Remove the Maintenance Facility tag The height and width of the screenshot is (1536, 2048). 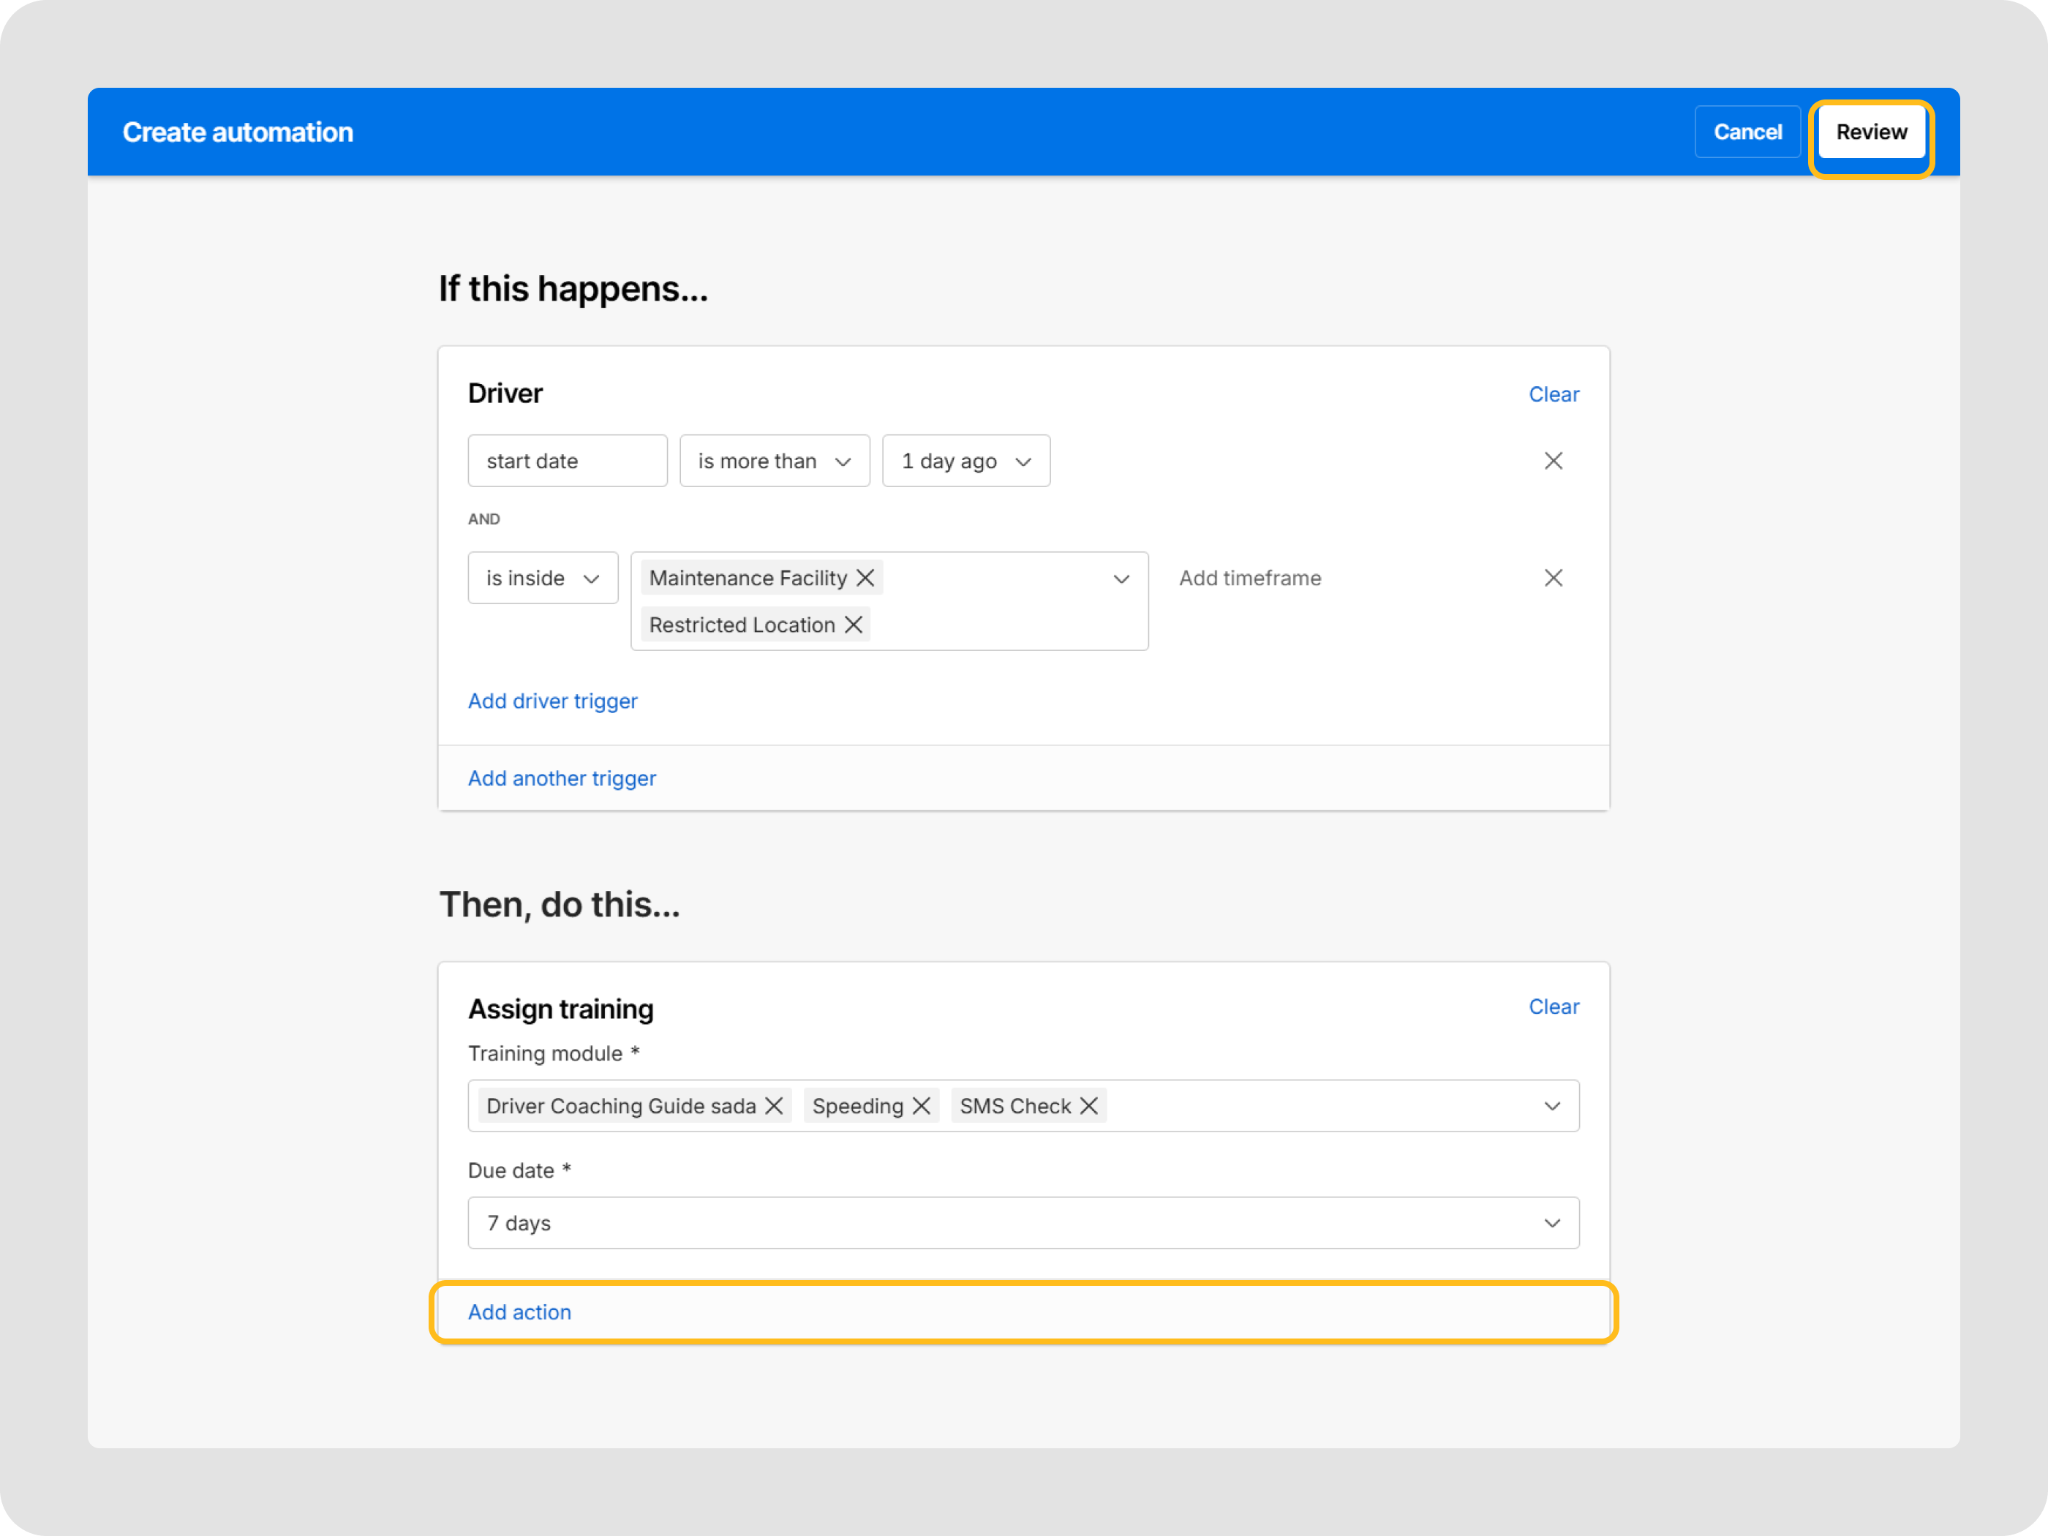pyautogui.click(x=865, y=578)
